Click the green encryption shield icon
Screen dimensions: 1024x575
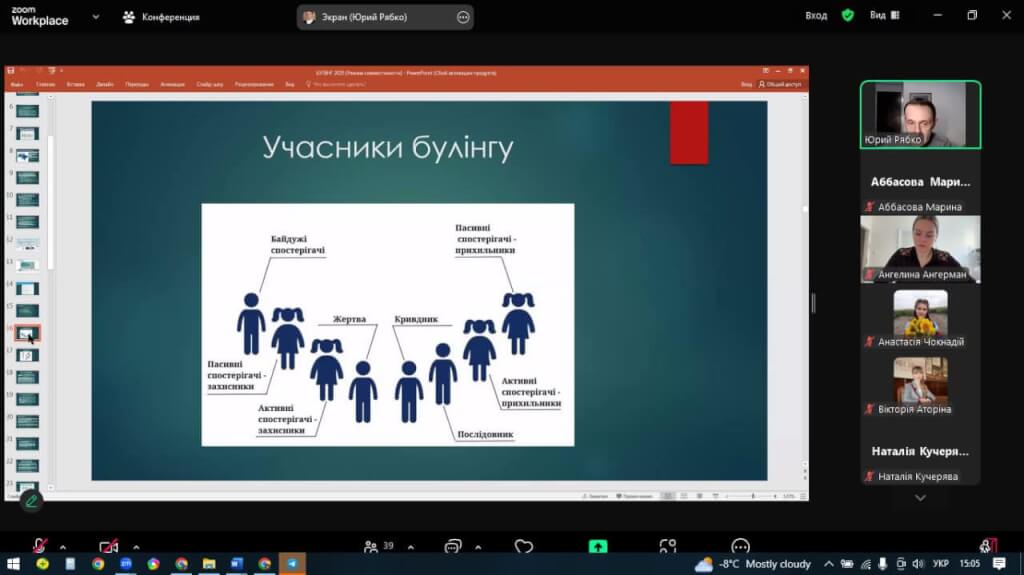848,16
